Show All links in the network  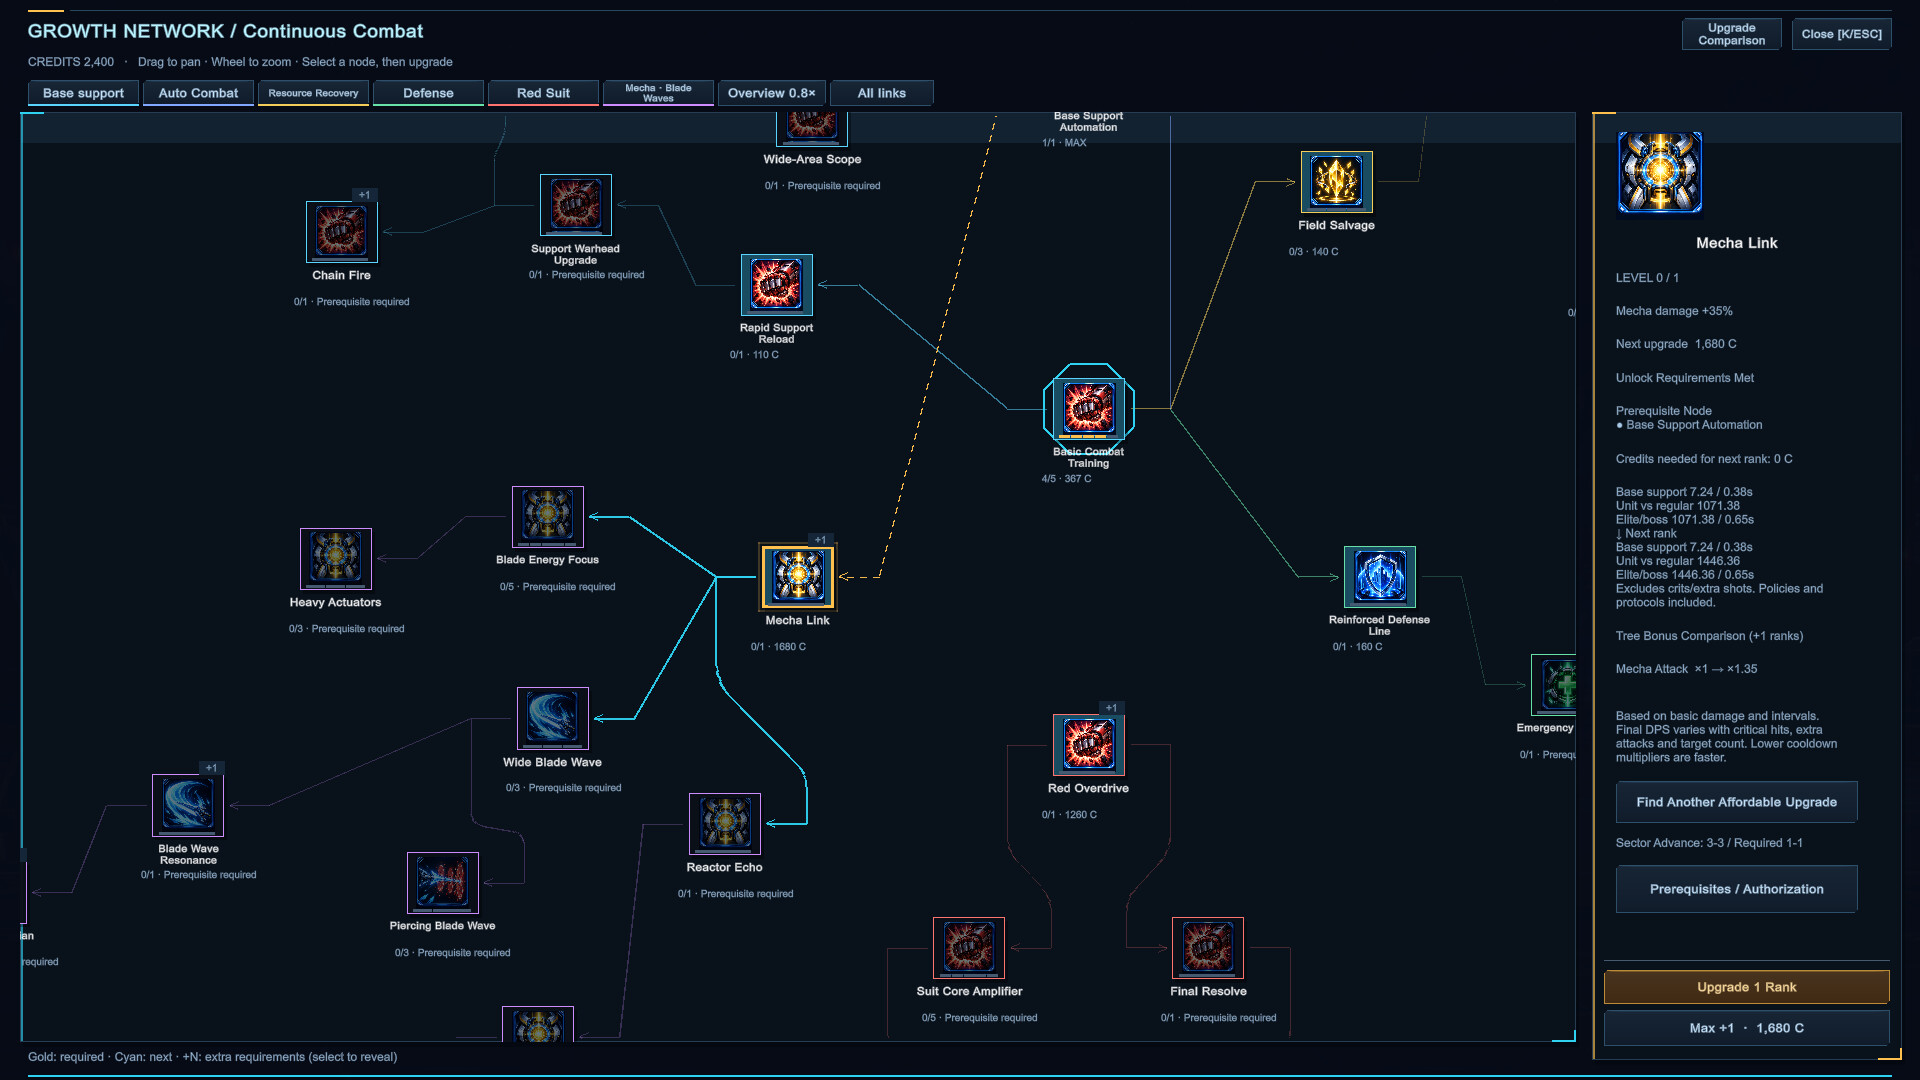(882, 93)
